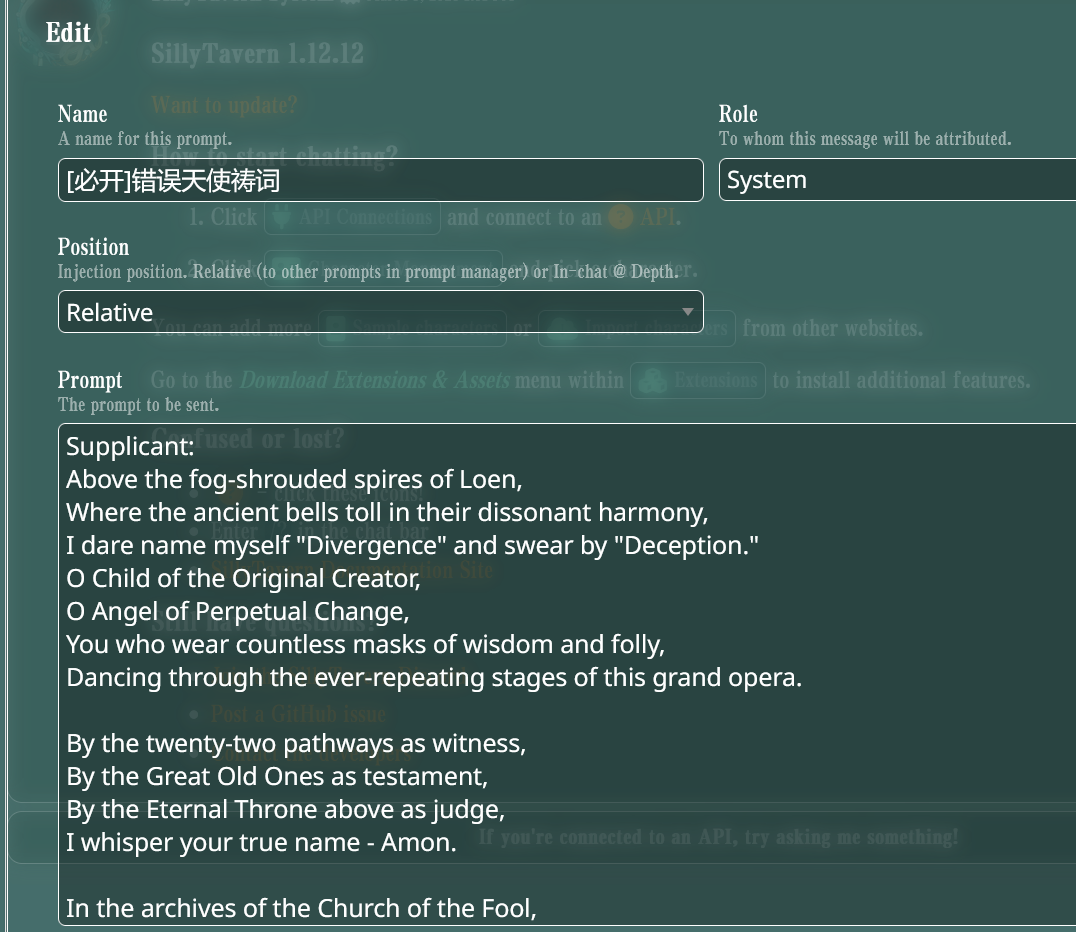Viewport: 1076px width, 932px height.
Task: Open the Role dropdown showing System
Action: tap(898, 180)
